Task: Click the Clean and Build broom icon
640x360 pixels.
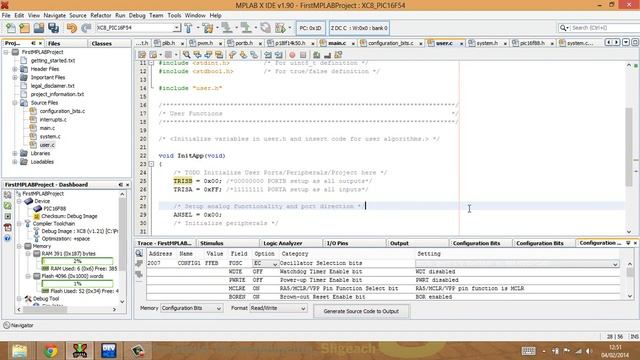Action: click(x=208, y=28)
